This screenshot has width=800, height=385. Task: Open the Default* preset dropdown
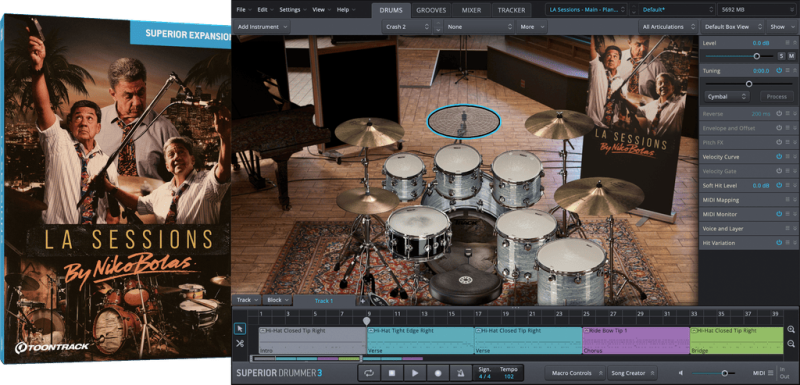676,10
